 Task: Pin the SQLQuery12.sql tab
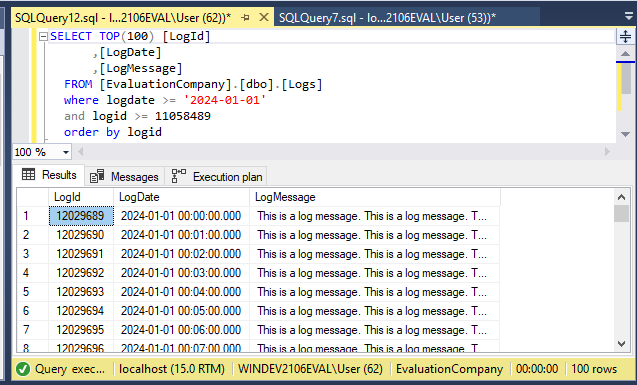(245, 17)
